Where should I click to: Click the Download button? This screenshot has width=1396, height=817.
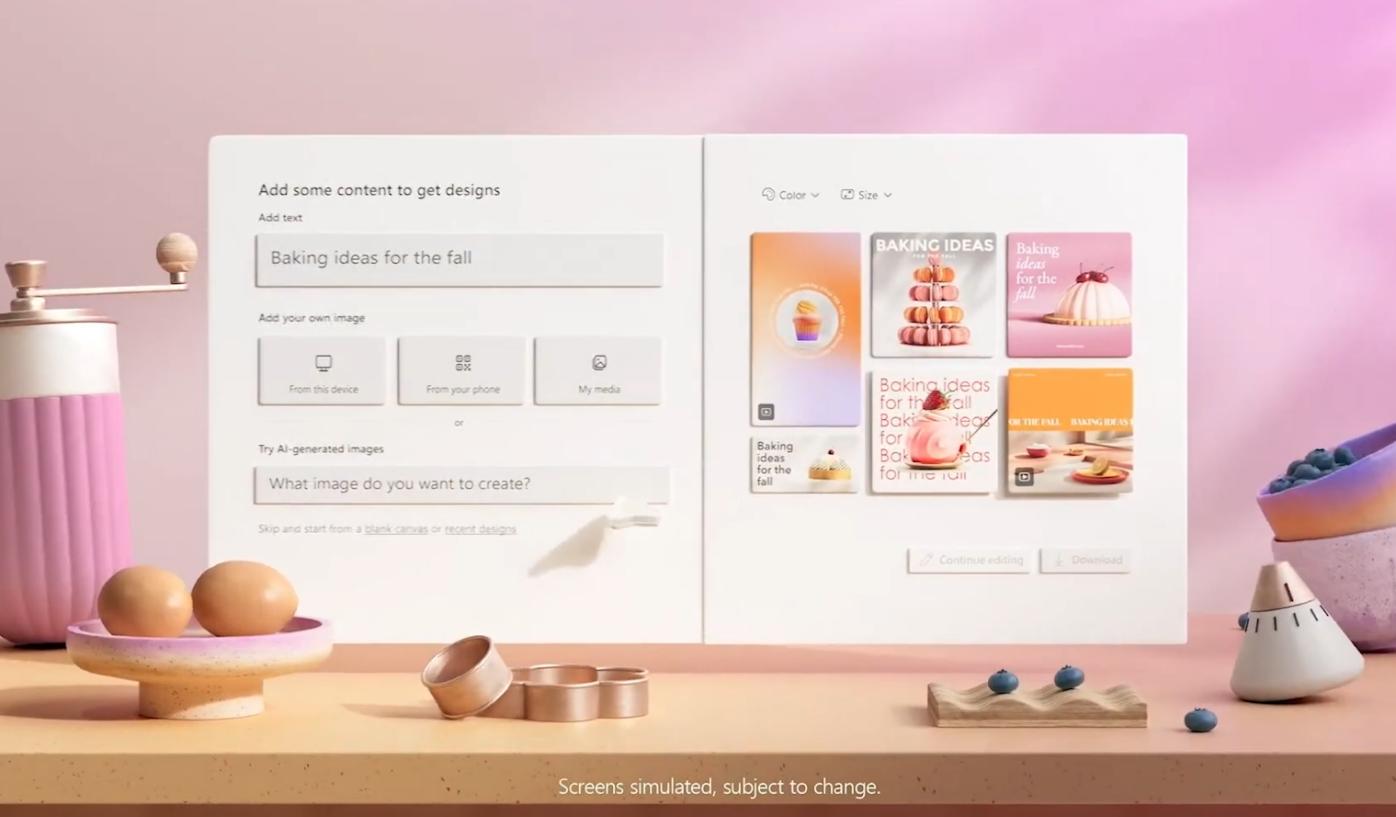coord(1086,560)
